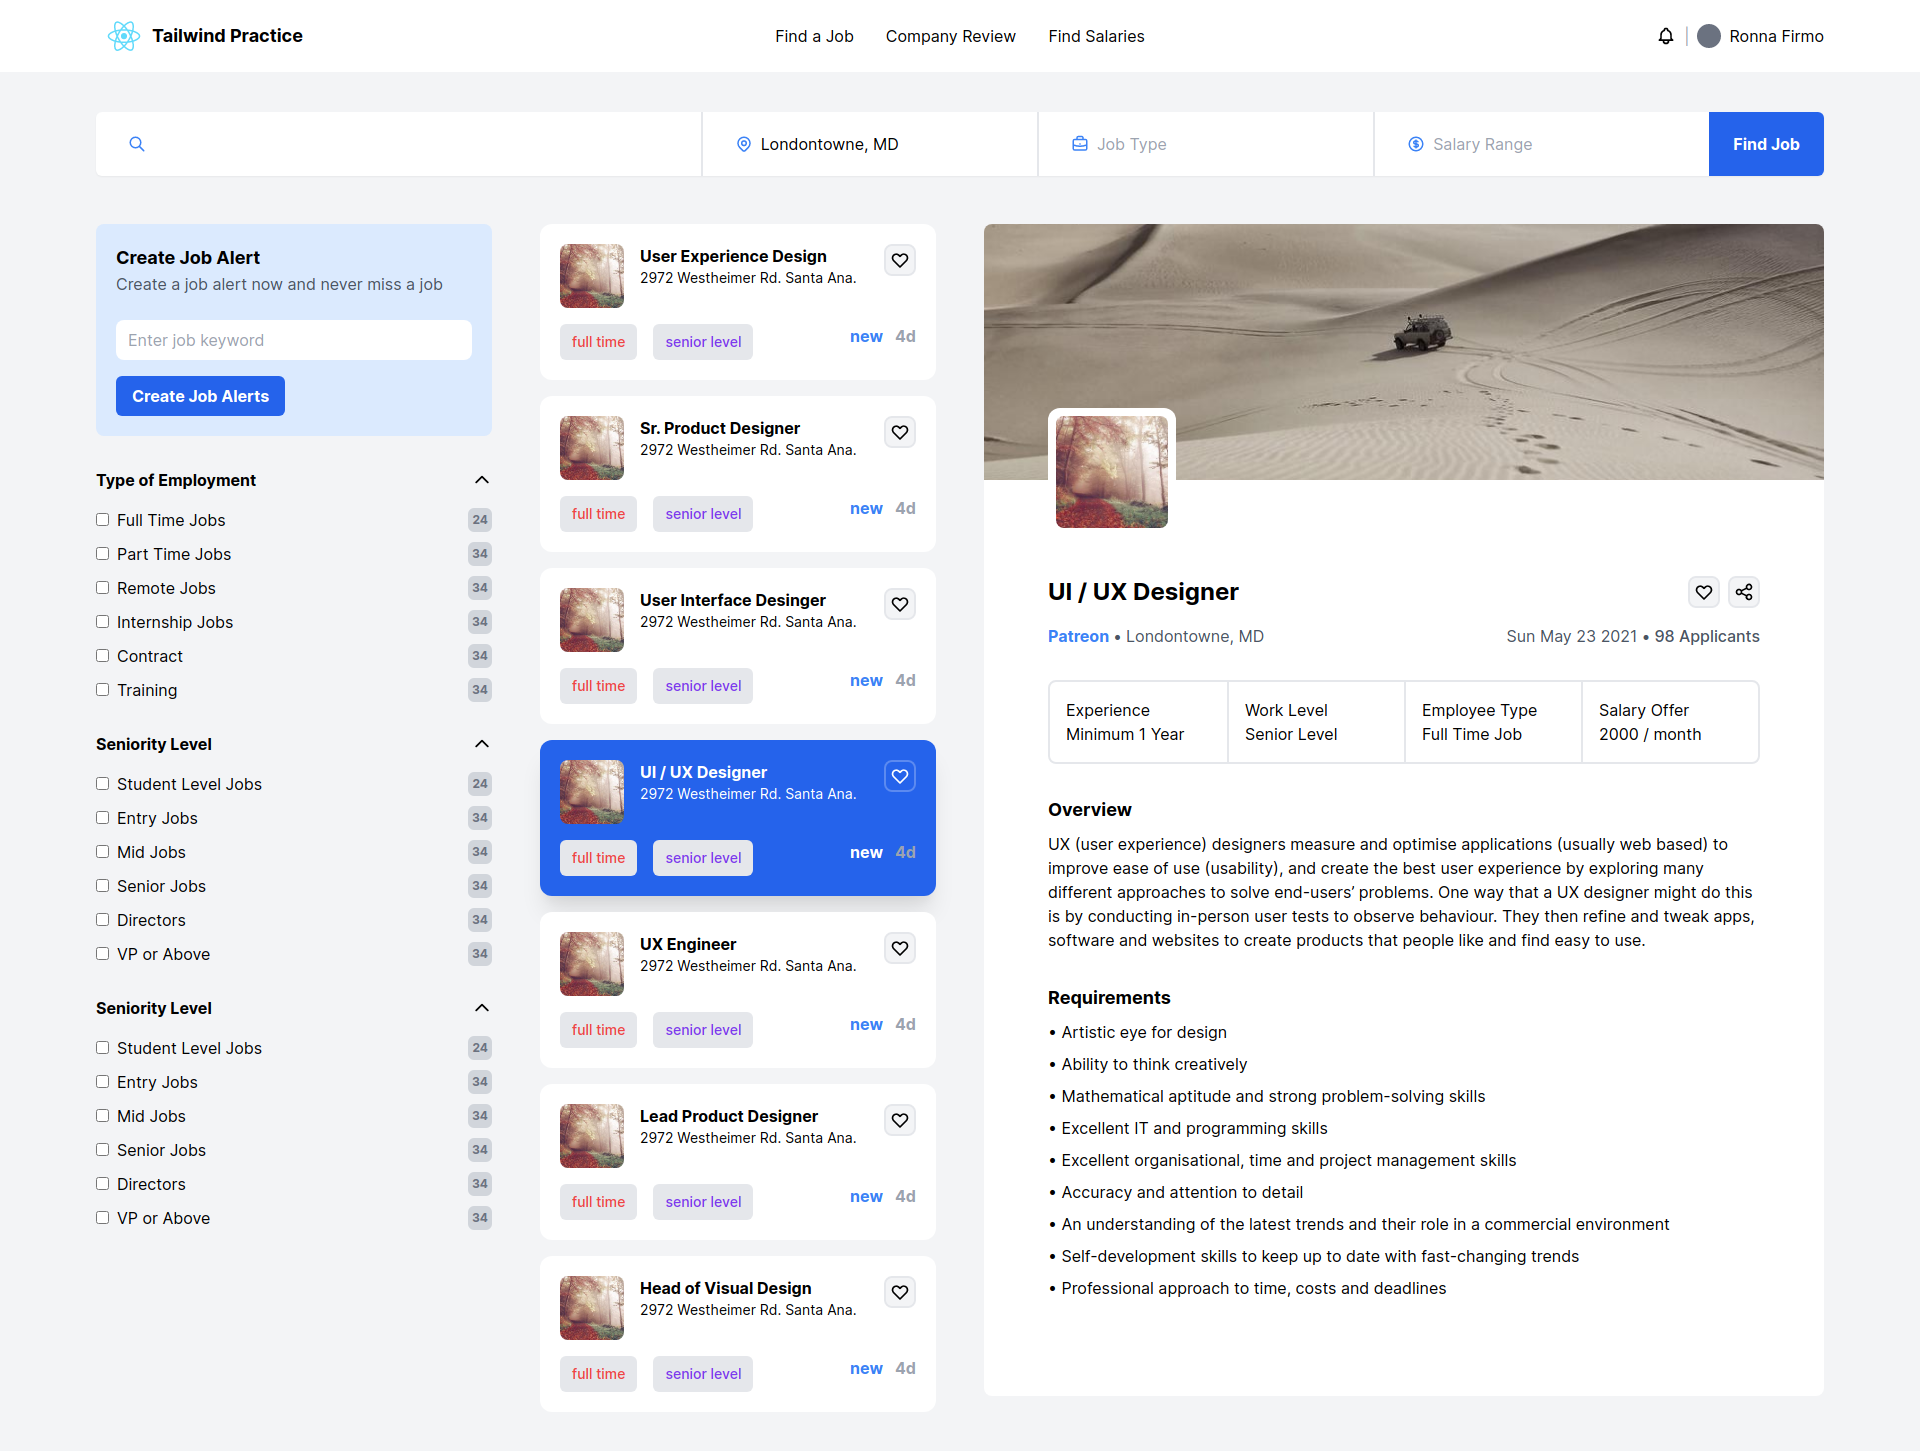Click the Find Job button
The height and width of the screenshot is (1452, 1920).
coord(1766,144)
